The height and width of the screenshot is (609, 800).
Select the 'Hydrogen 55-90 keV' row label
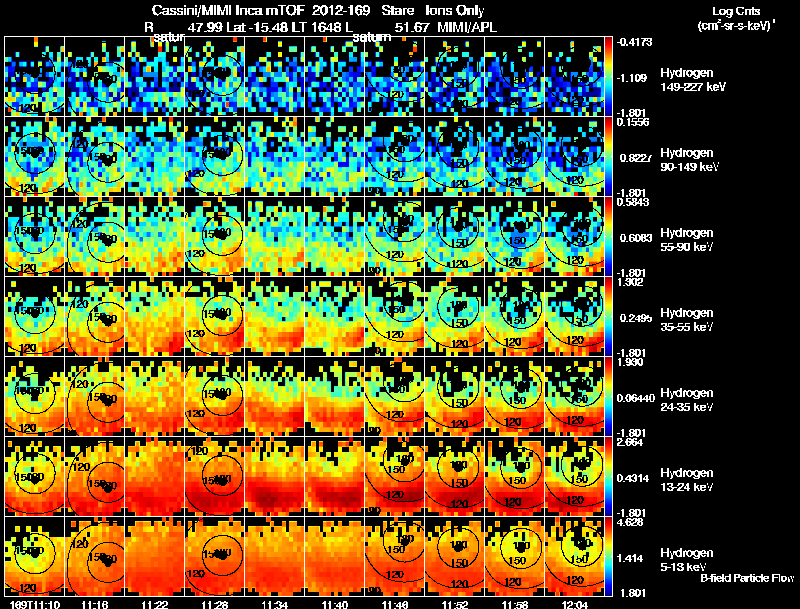coord(687,240)
